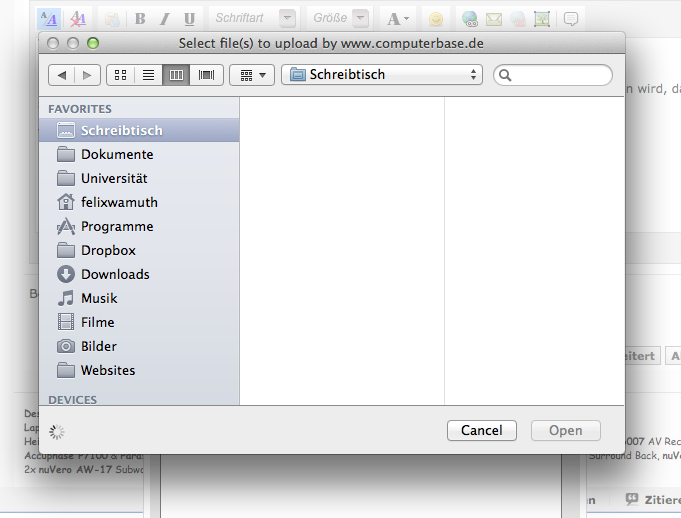681x518 pixels.
Task: Click the switch editor mode icon
Action: [x=49, y=19]
